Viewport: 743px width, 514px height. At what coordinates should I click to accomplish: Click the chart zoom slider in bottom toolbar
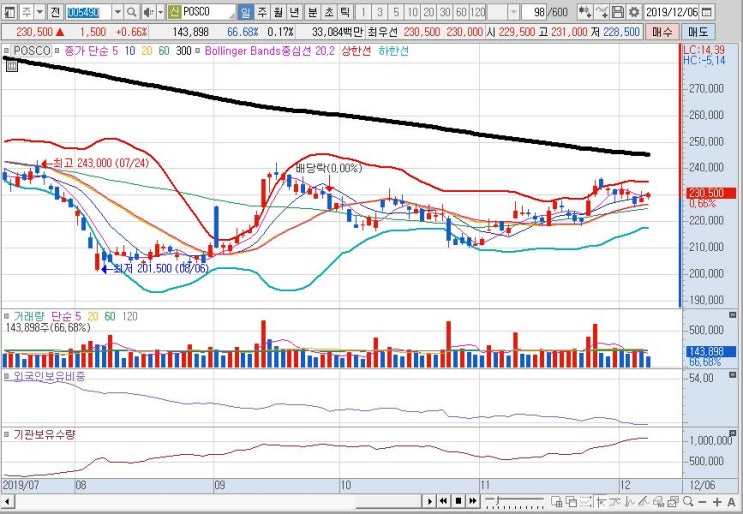click(515, 501)
